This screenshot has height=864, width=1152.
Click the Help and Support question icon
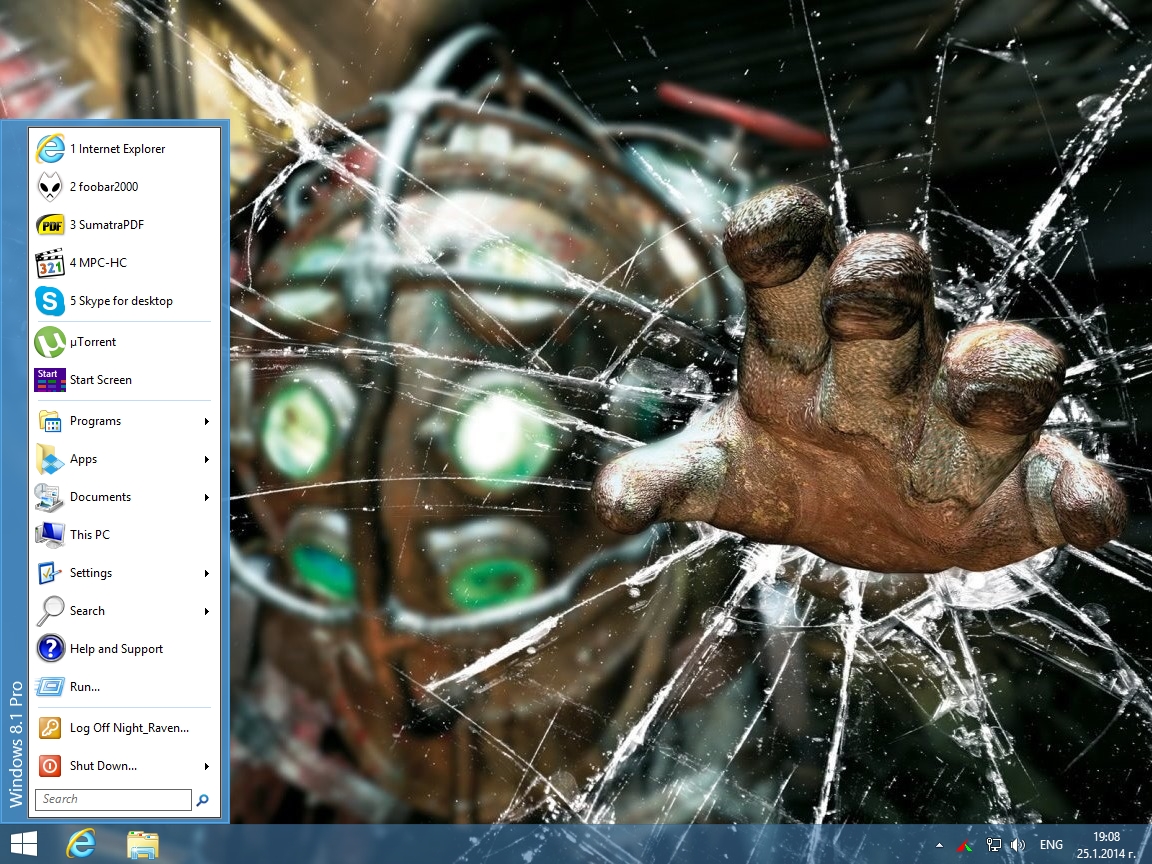click(50, 649)
